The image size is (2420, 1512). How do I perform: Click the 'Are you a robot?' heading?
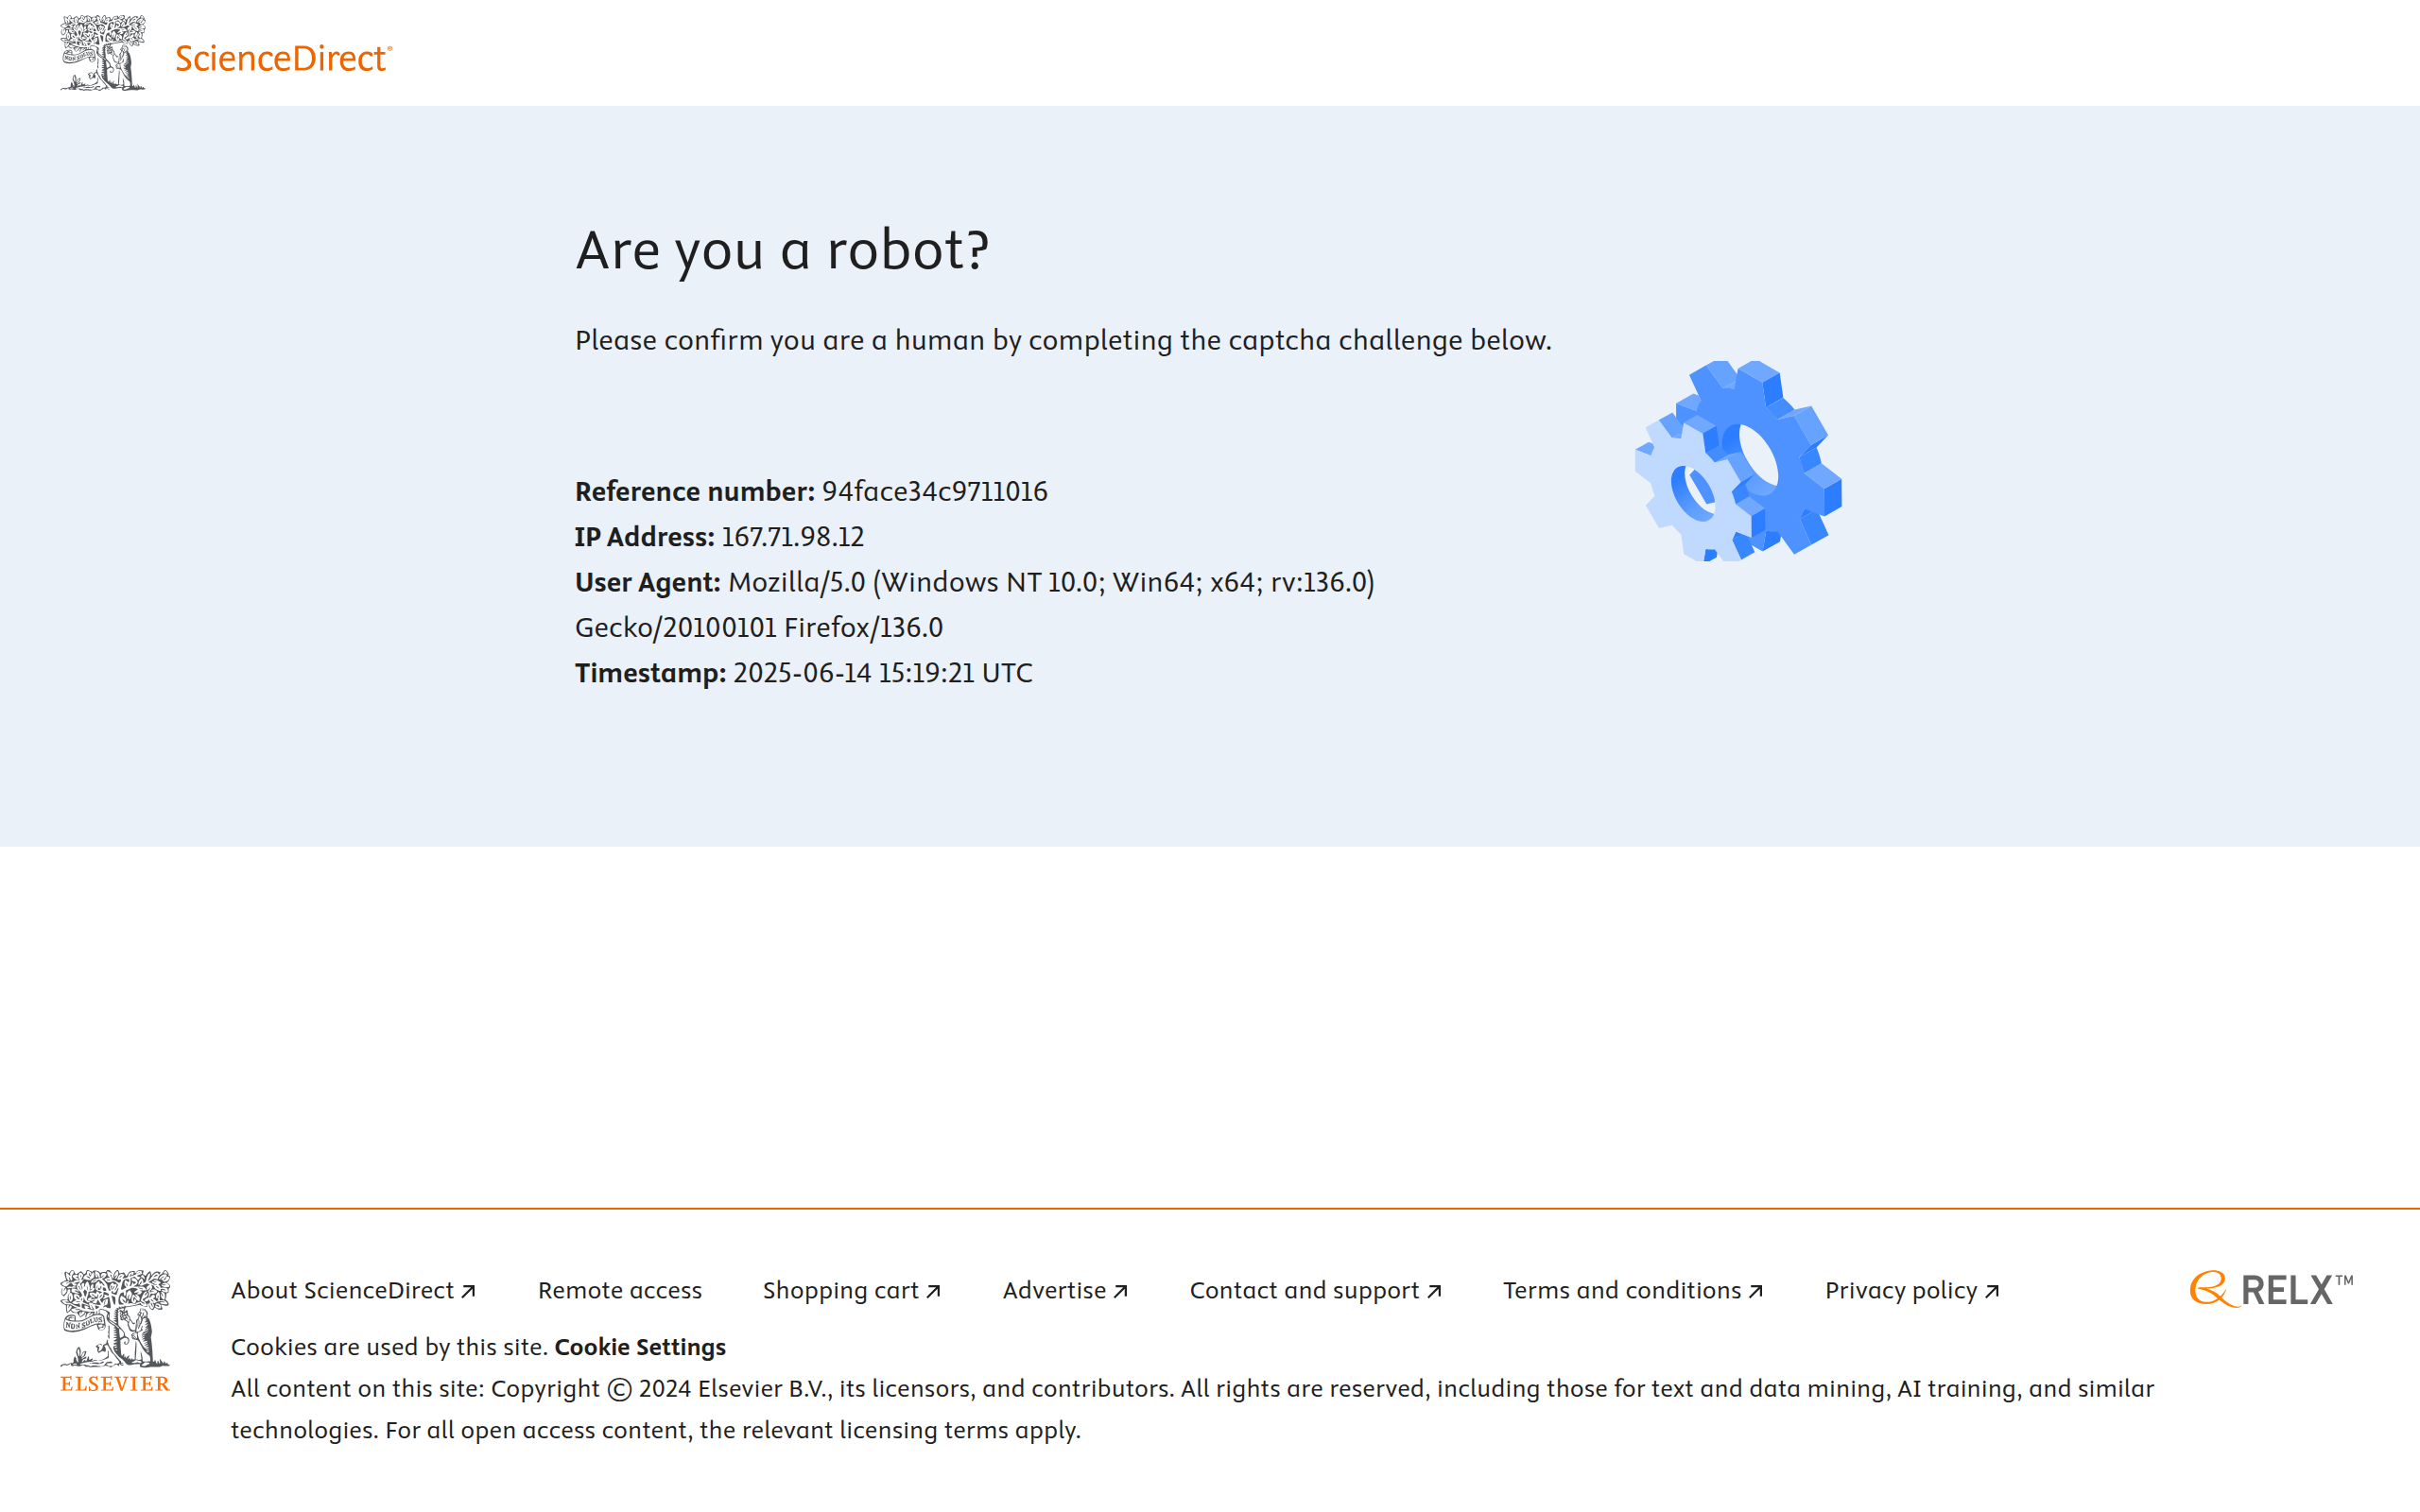pyautogui.click(x=782, y=250)
